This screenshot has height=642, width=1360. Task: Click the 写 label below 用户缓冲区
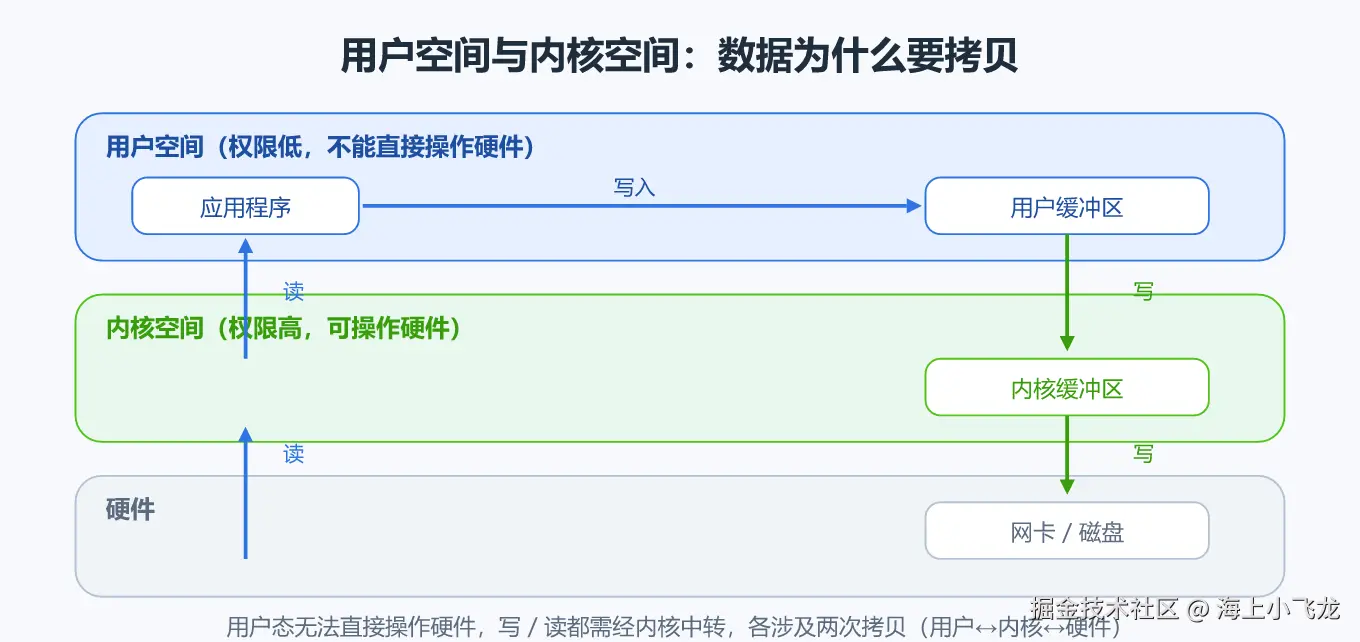pyautogui.click(x=1143, y=291)
